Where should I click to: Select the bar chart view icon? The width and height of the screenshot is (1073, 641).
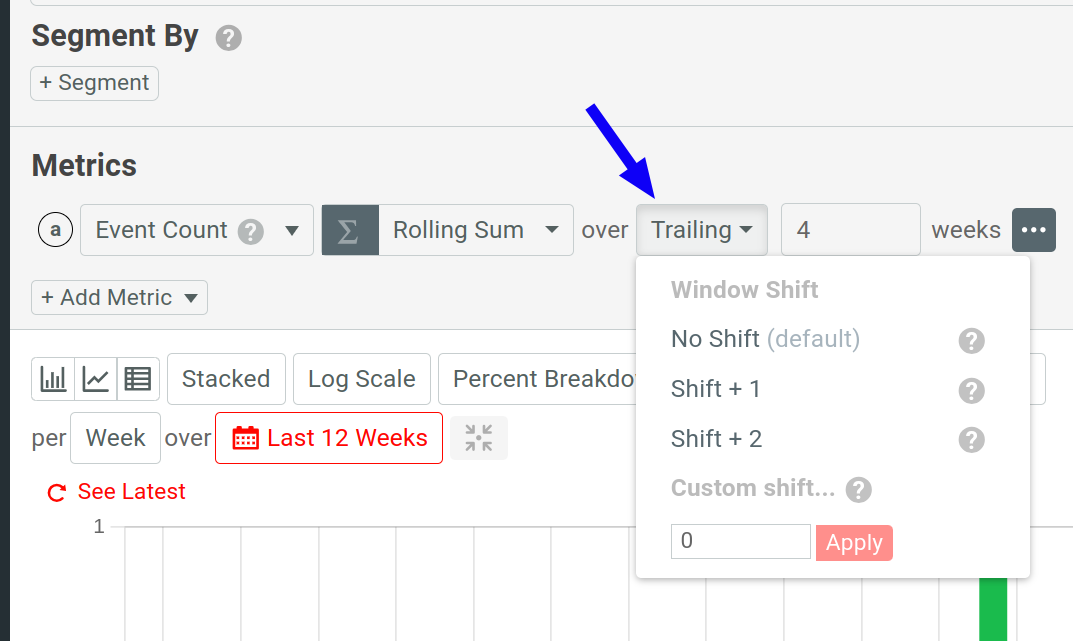click(x=52, y=378)
